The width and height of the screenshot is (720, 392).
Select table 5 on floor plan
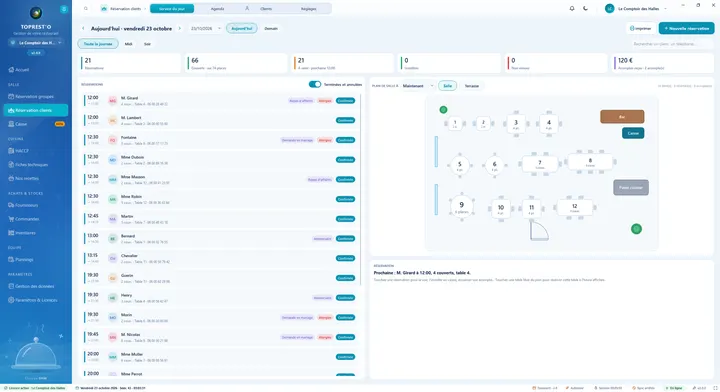coord(459,165)
